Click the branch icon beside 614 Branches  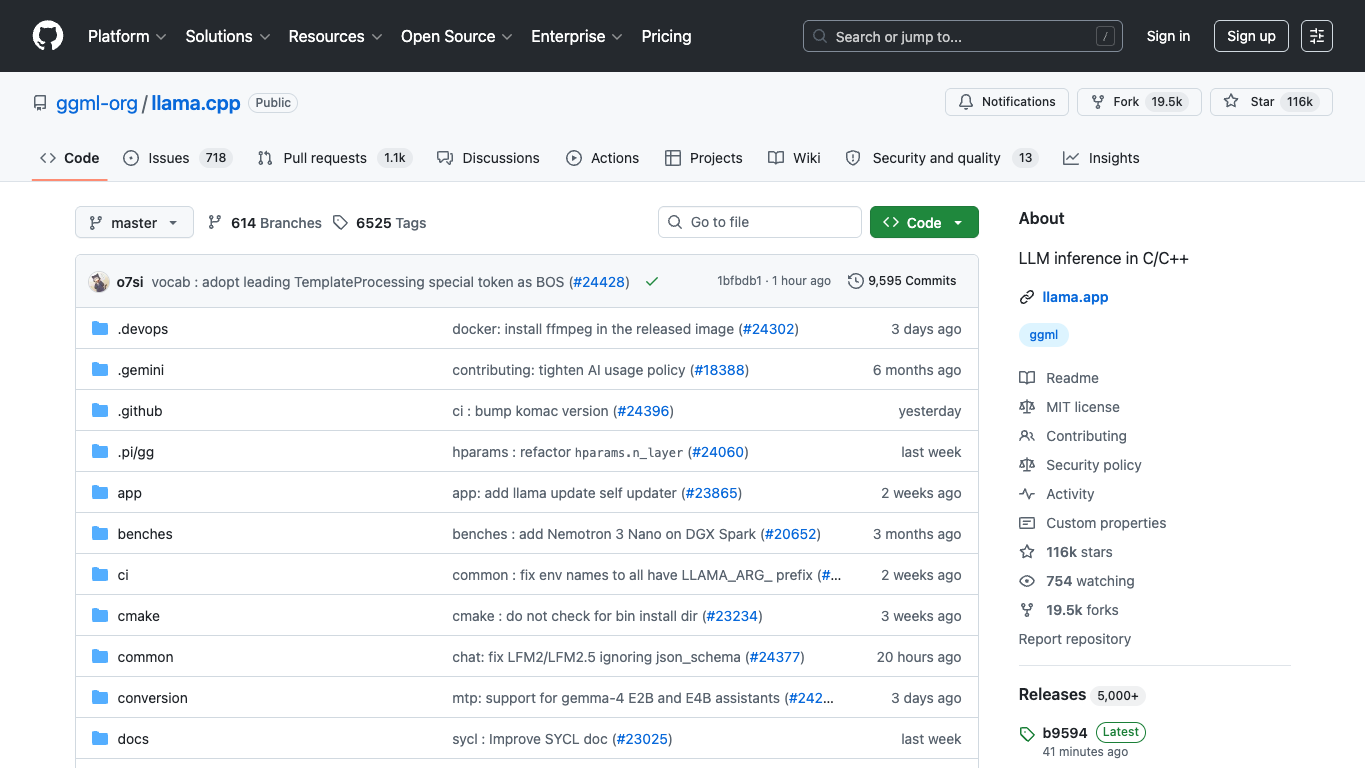(x=215, y=223)
